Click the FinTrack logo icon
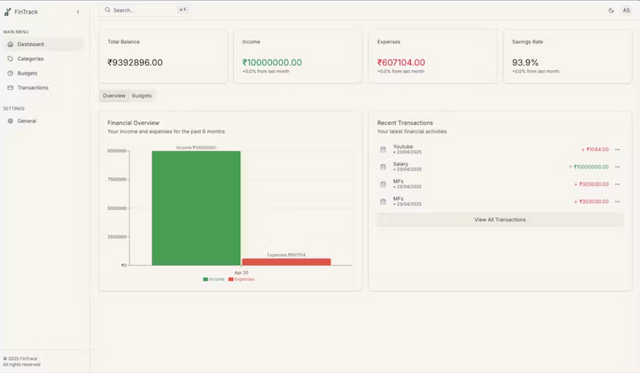Image resolution: width=640 pixels, height=373 pixels. click(7, 12)
